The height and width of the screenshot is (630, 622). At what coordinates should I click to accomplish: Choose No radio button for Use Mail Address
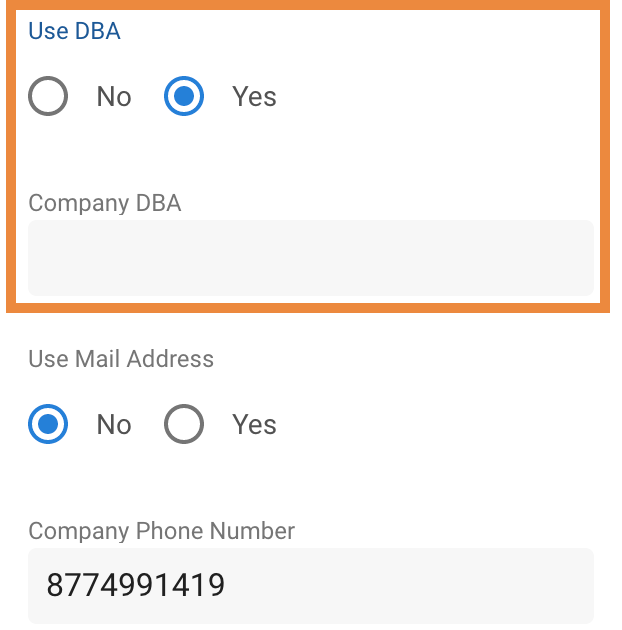[48, 424]
